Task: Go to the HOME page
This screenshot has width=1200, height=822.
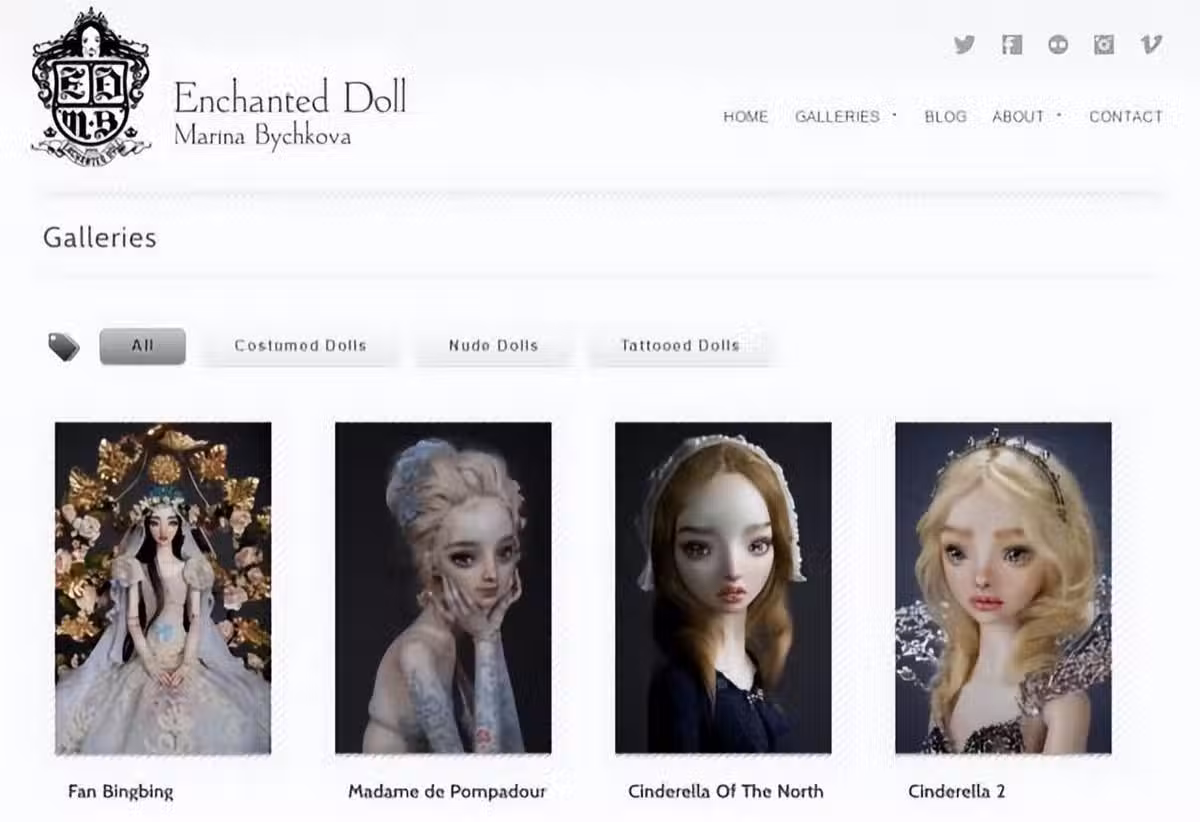Action: point(746,117)
